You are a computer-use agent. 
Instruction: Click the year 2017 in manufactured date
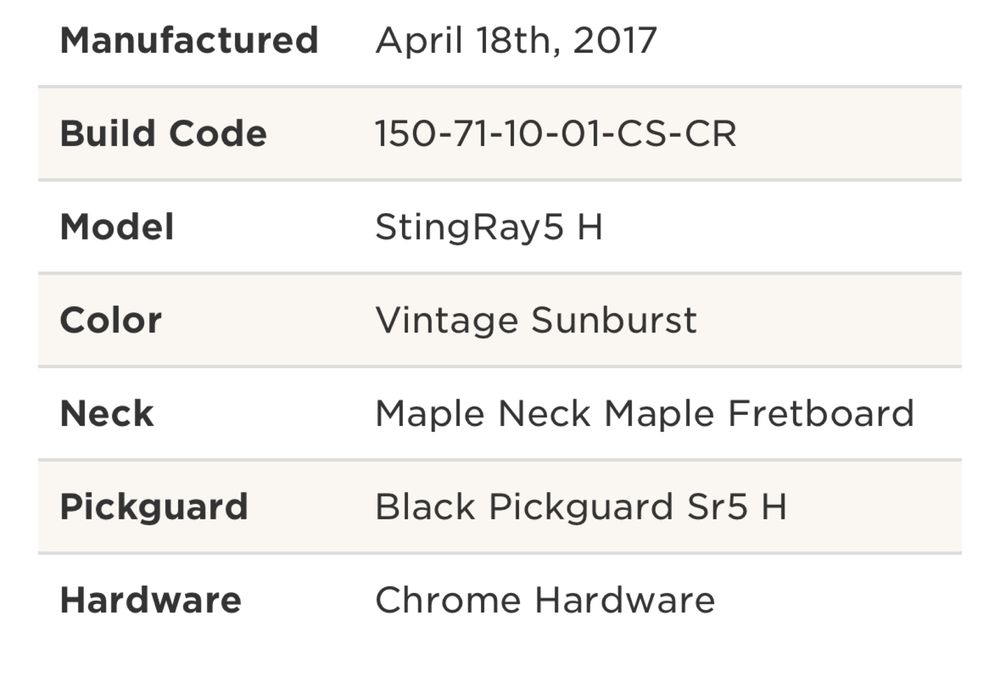(x=615, y=40)
